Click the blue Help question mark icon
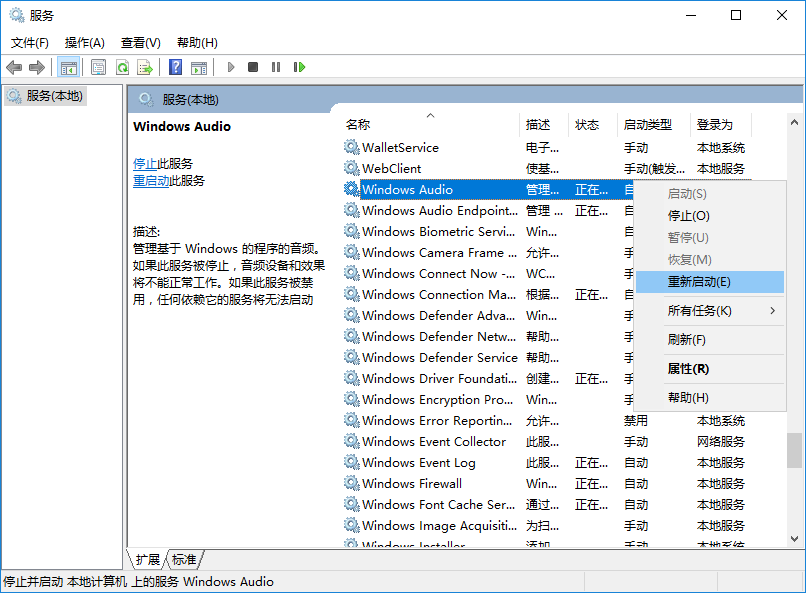 175,67
